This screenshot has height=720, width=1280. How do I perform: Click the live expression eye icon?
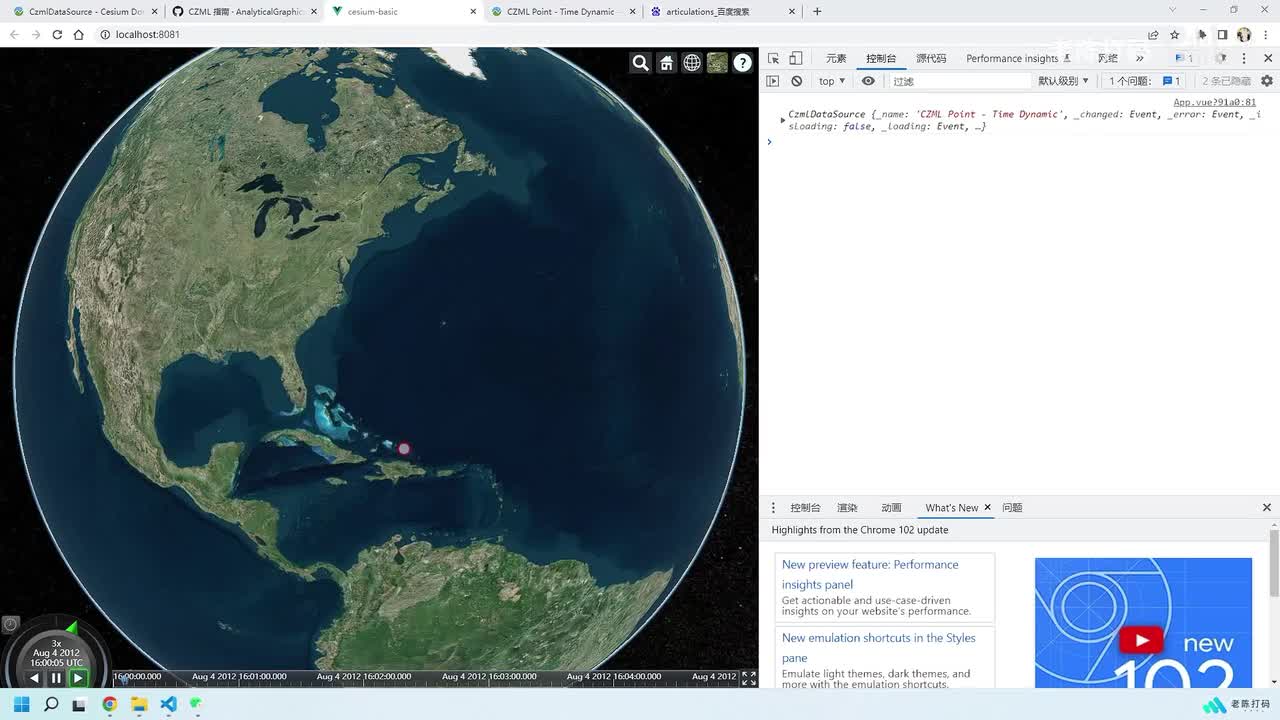[868, 81]
